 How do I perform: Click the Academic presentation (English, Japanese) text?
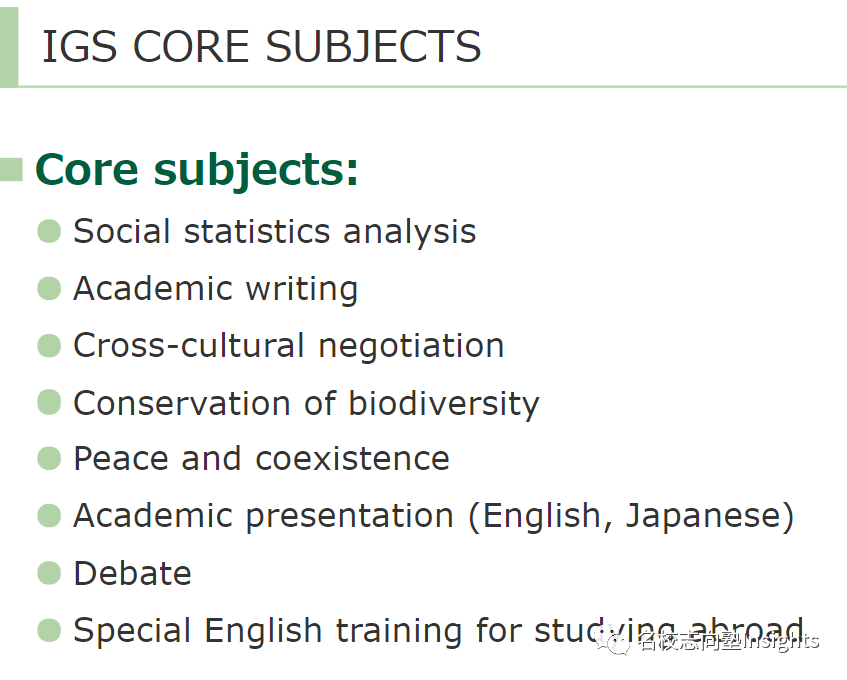coord(433,516)
